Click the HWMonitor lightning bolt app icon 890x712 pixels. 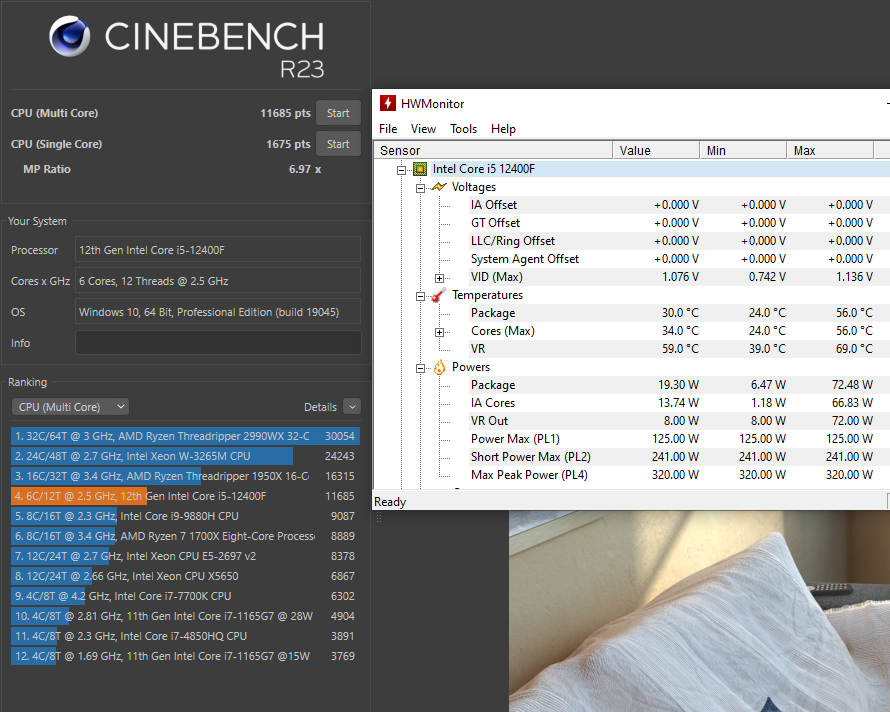[388, 103]
